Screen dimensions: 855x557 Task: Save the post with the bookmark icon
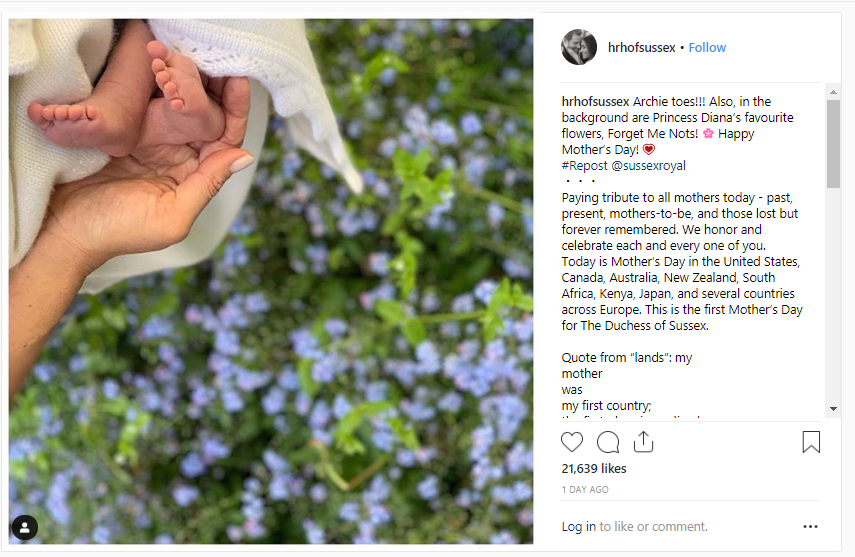[811, 442]
